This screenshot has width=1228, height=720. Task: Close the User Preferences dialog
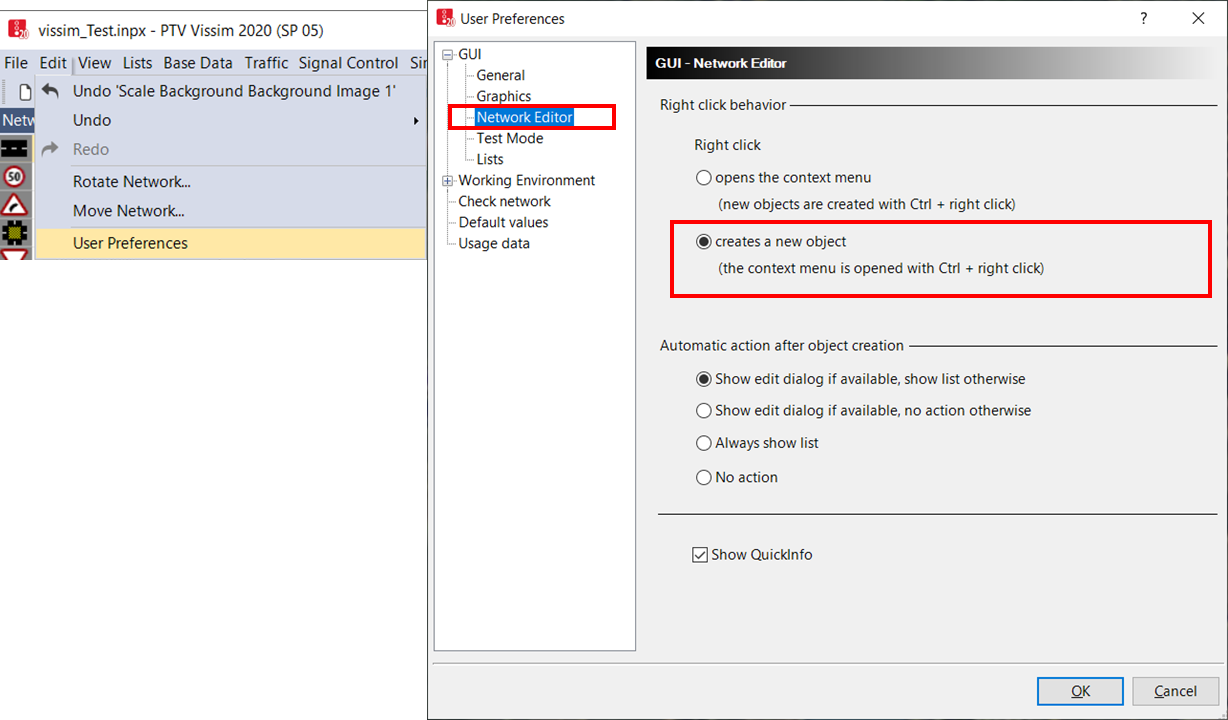click(x=1198, y=18)
